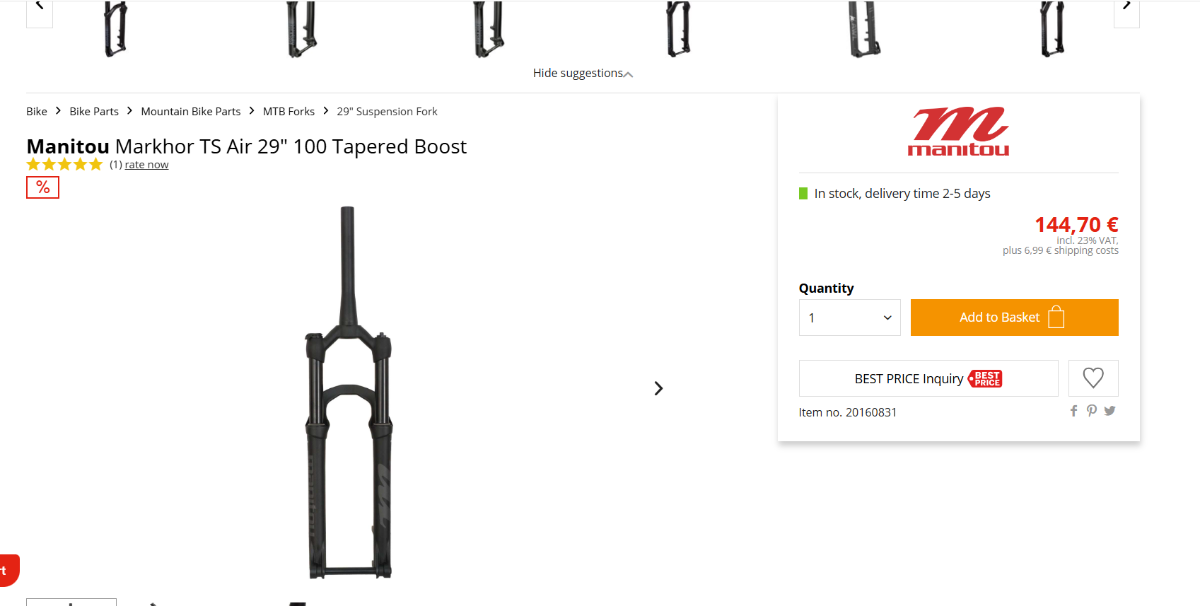
Task: Go to Bike breadcrumb
Action: (37, 111)
